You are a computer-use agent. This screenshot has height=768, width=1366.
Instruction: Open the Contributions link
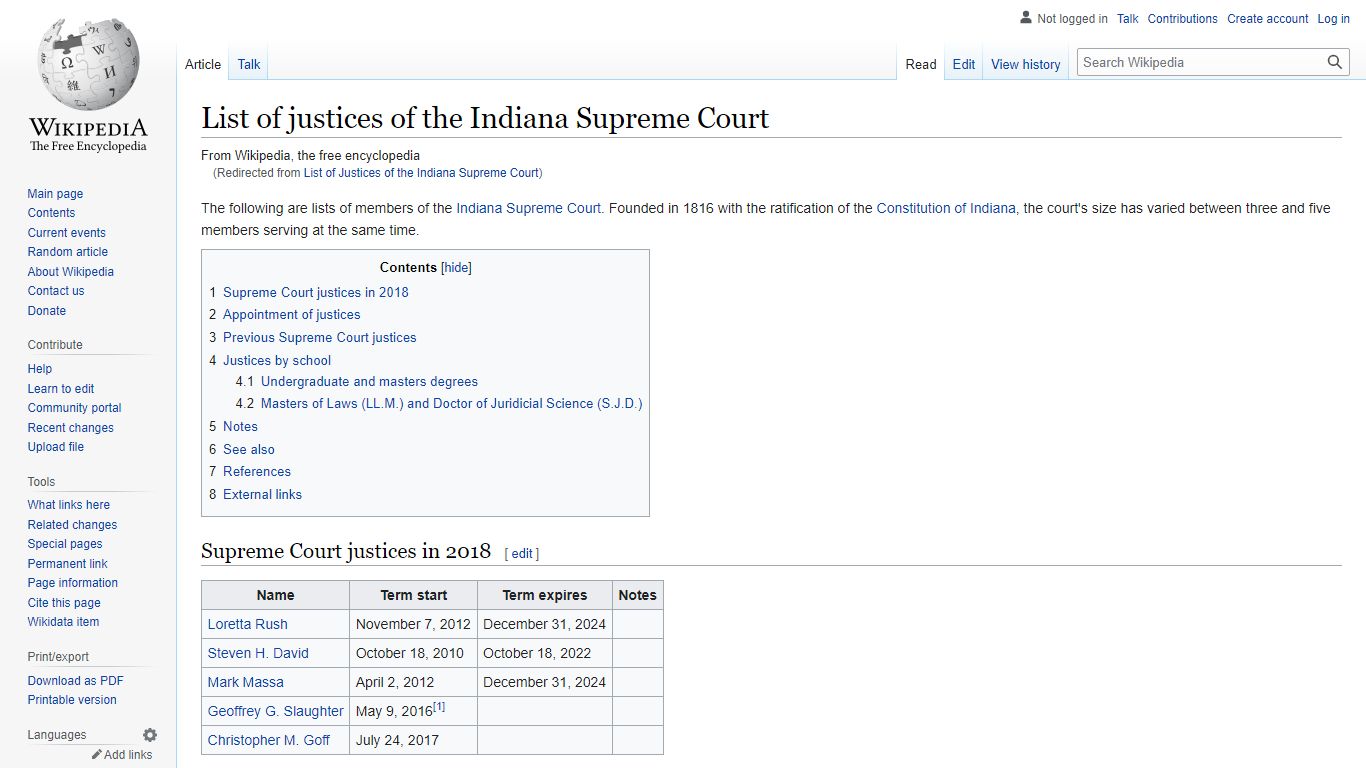1183,19
